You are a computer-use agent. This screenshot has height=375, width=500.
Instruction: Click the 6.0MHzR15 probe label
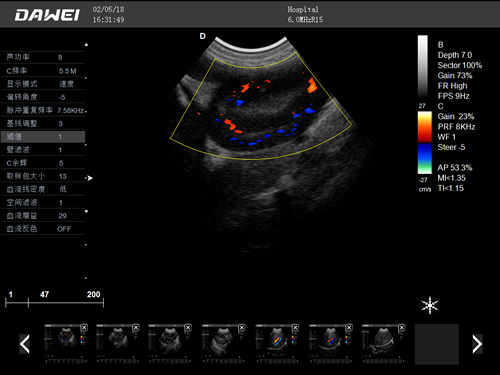coord(305,20)
